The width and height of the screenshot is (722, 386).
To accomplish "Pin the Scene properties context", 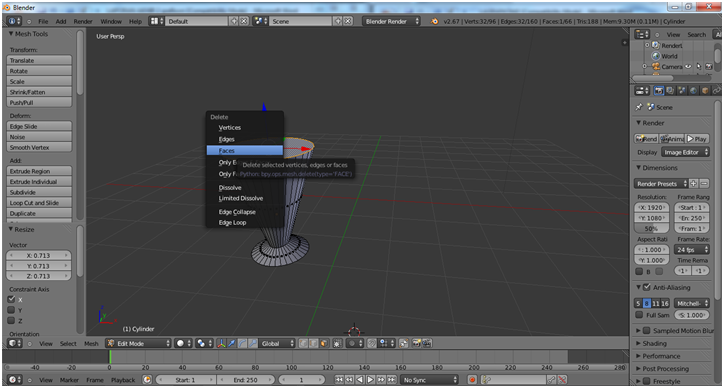I will [x=639, y=107].
